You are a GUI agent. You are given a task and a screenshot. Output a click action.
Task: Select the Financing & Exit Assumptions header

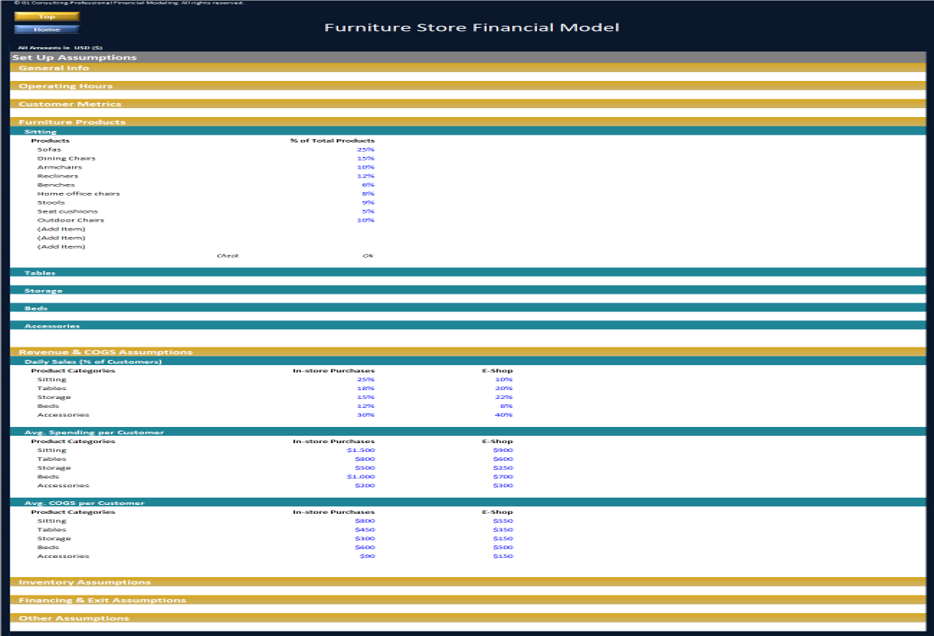tap(468, 600)
